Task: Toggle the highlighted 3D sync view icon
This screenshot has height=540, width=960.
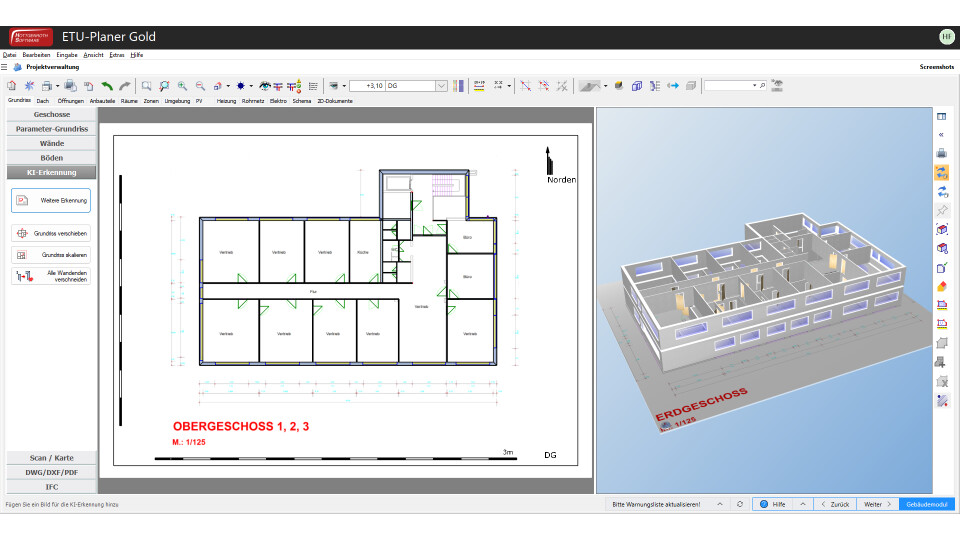Action: (x=941, y=172)
